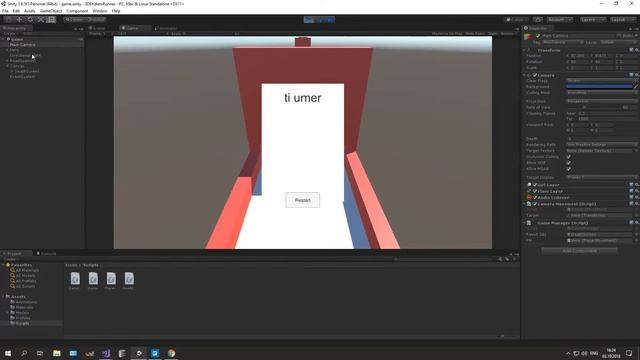Toggle GUI Layer enabled checkbox
Viewport: 640px width, 360px height.
(535, 185)
